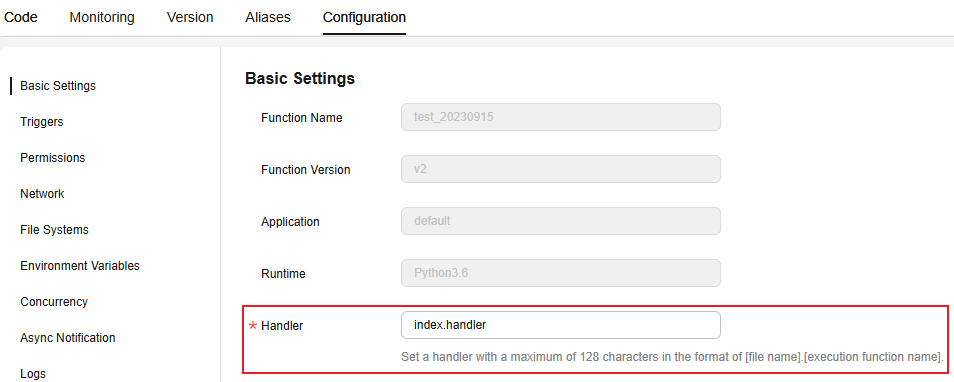
Task: Select the Version tab
Action: tap(190, 17)
